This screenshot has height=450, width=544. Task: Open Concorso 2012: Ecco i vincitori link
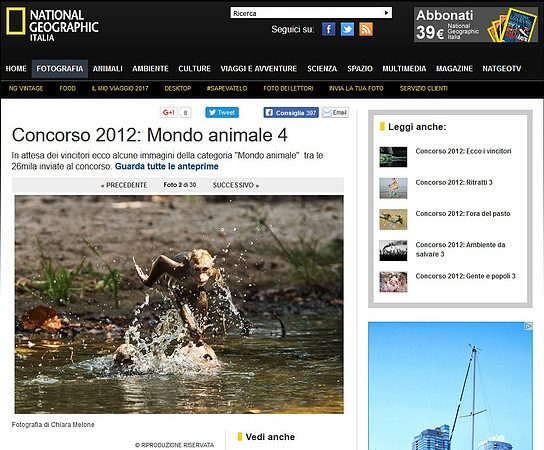[x=463, y=151]
